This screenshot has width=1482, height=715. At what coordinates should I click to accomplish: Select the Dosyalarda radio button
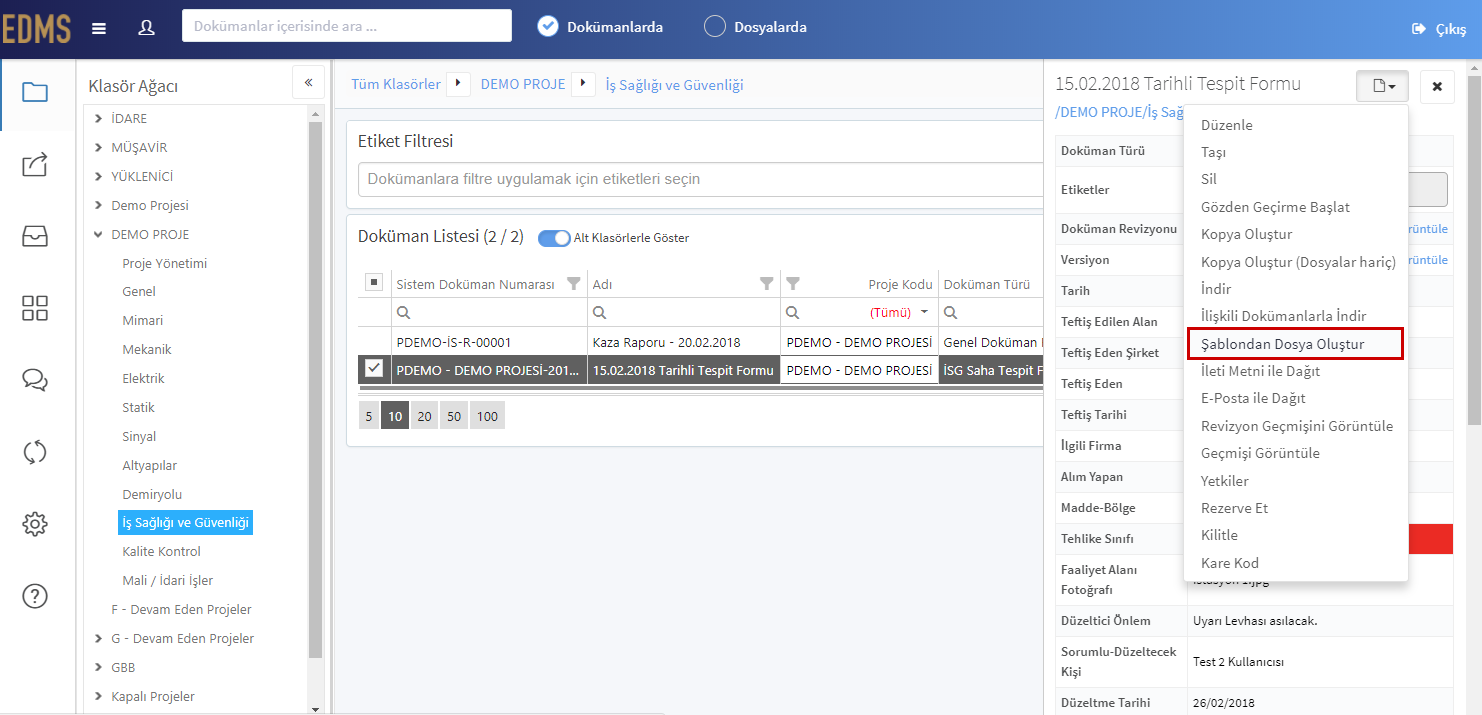tap(714, 27)
